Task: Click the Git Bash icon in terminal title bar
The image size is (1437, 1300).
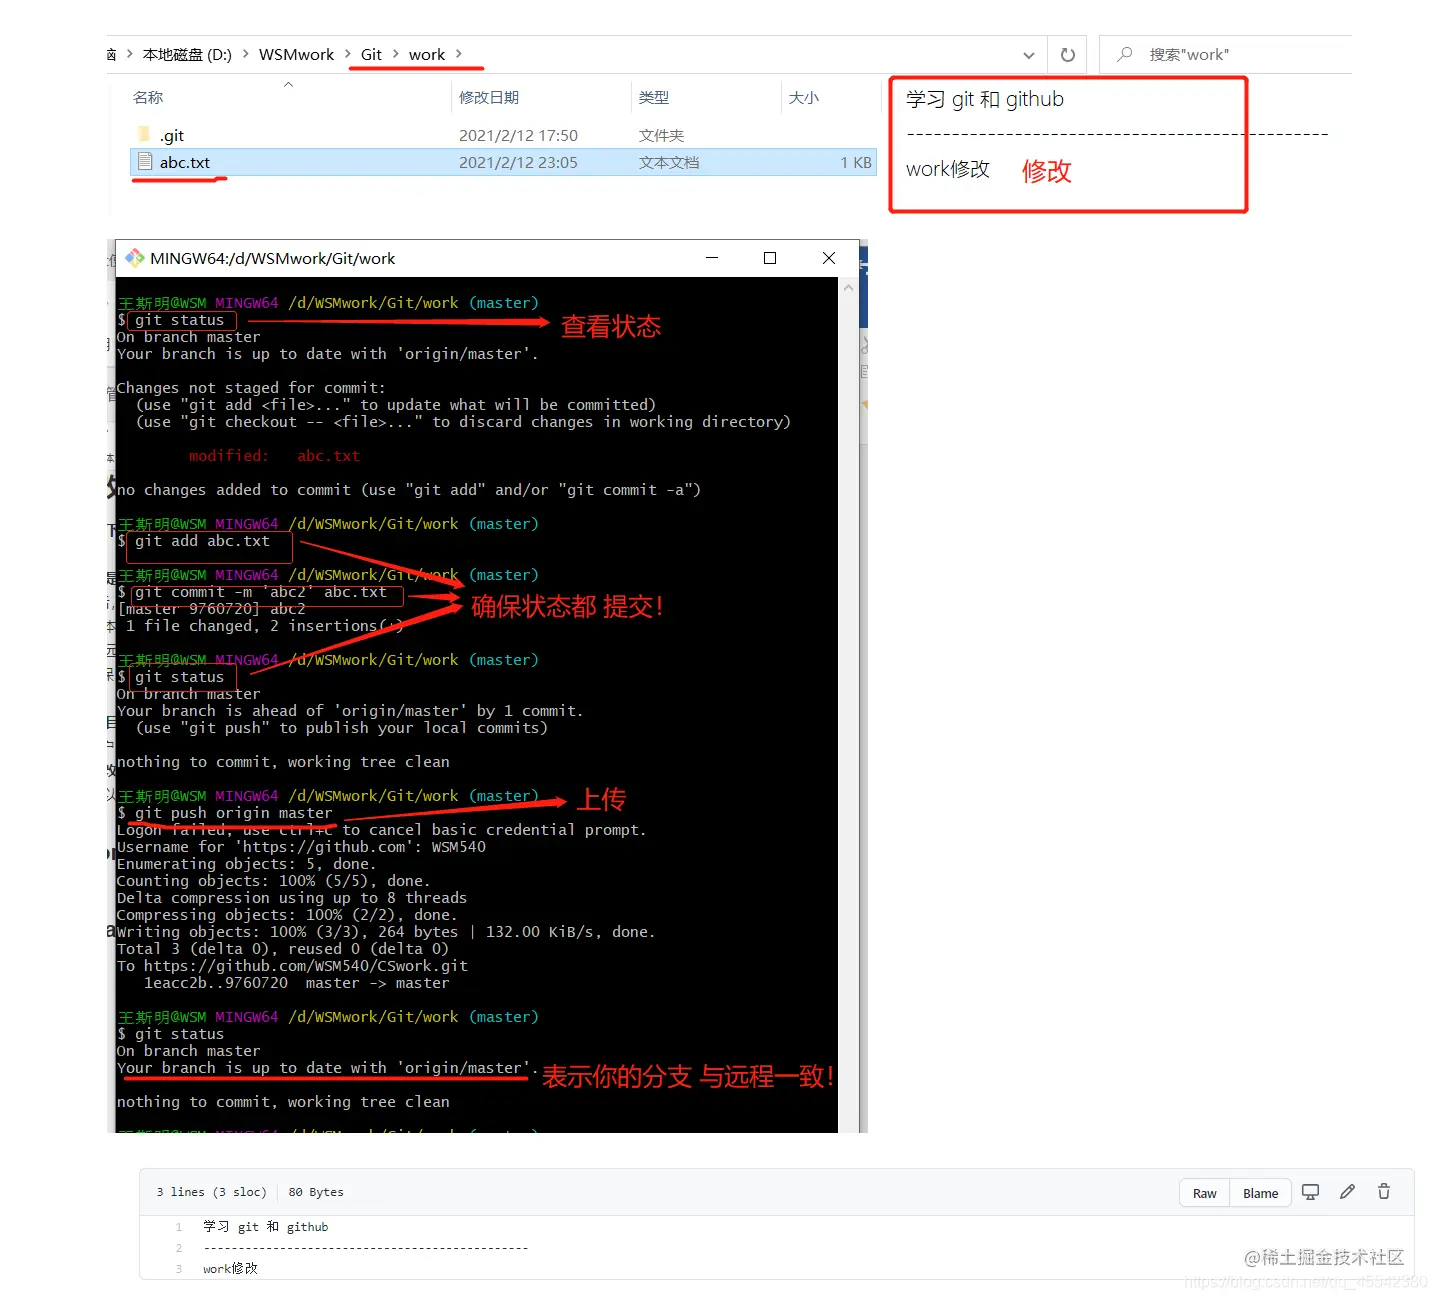Action: click(x=134, y=258)
